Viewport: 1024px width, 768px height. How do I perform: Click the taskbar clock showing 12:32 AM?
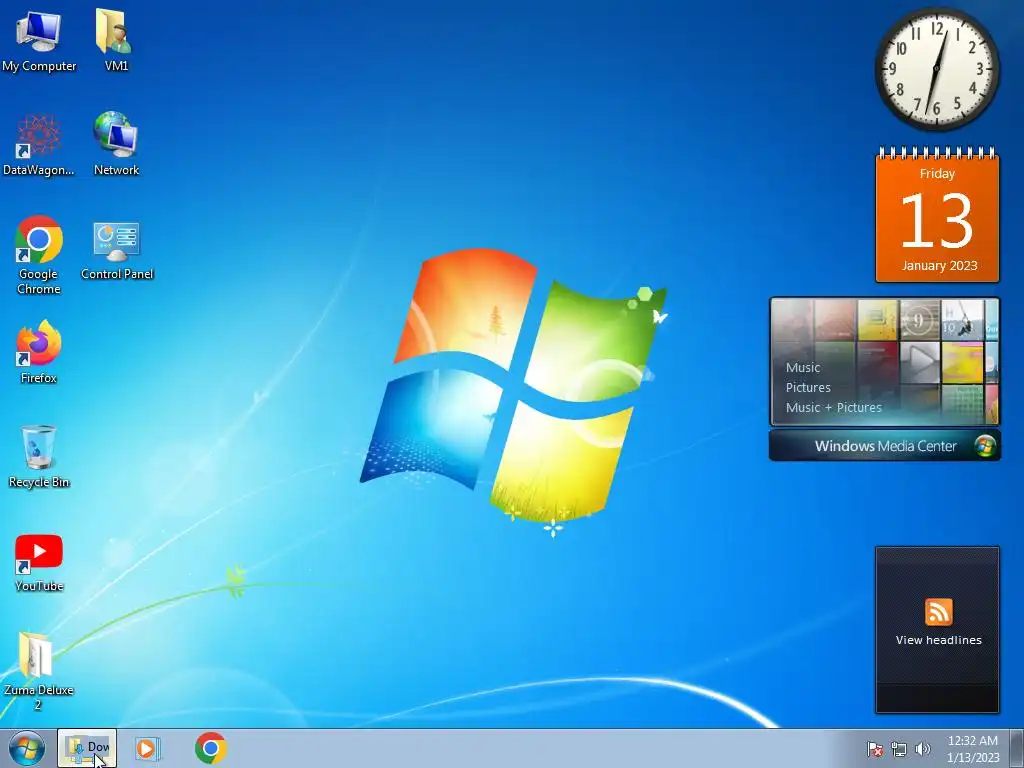point(973,748)
